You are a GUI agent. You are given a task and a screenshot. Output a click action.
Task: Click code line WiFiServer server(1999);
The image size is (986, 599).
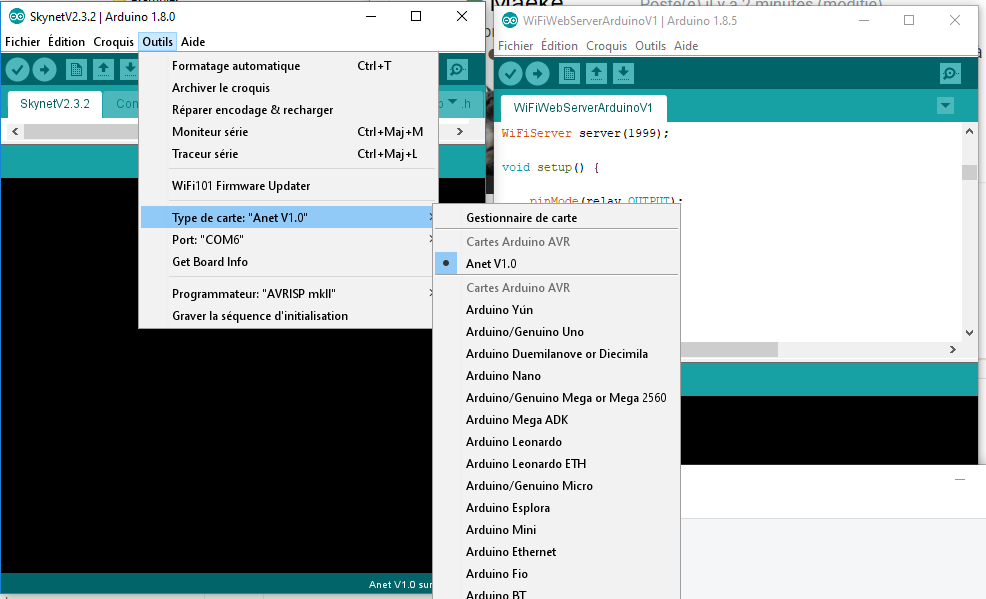(585, 133)
